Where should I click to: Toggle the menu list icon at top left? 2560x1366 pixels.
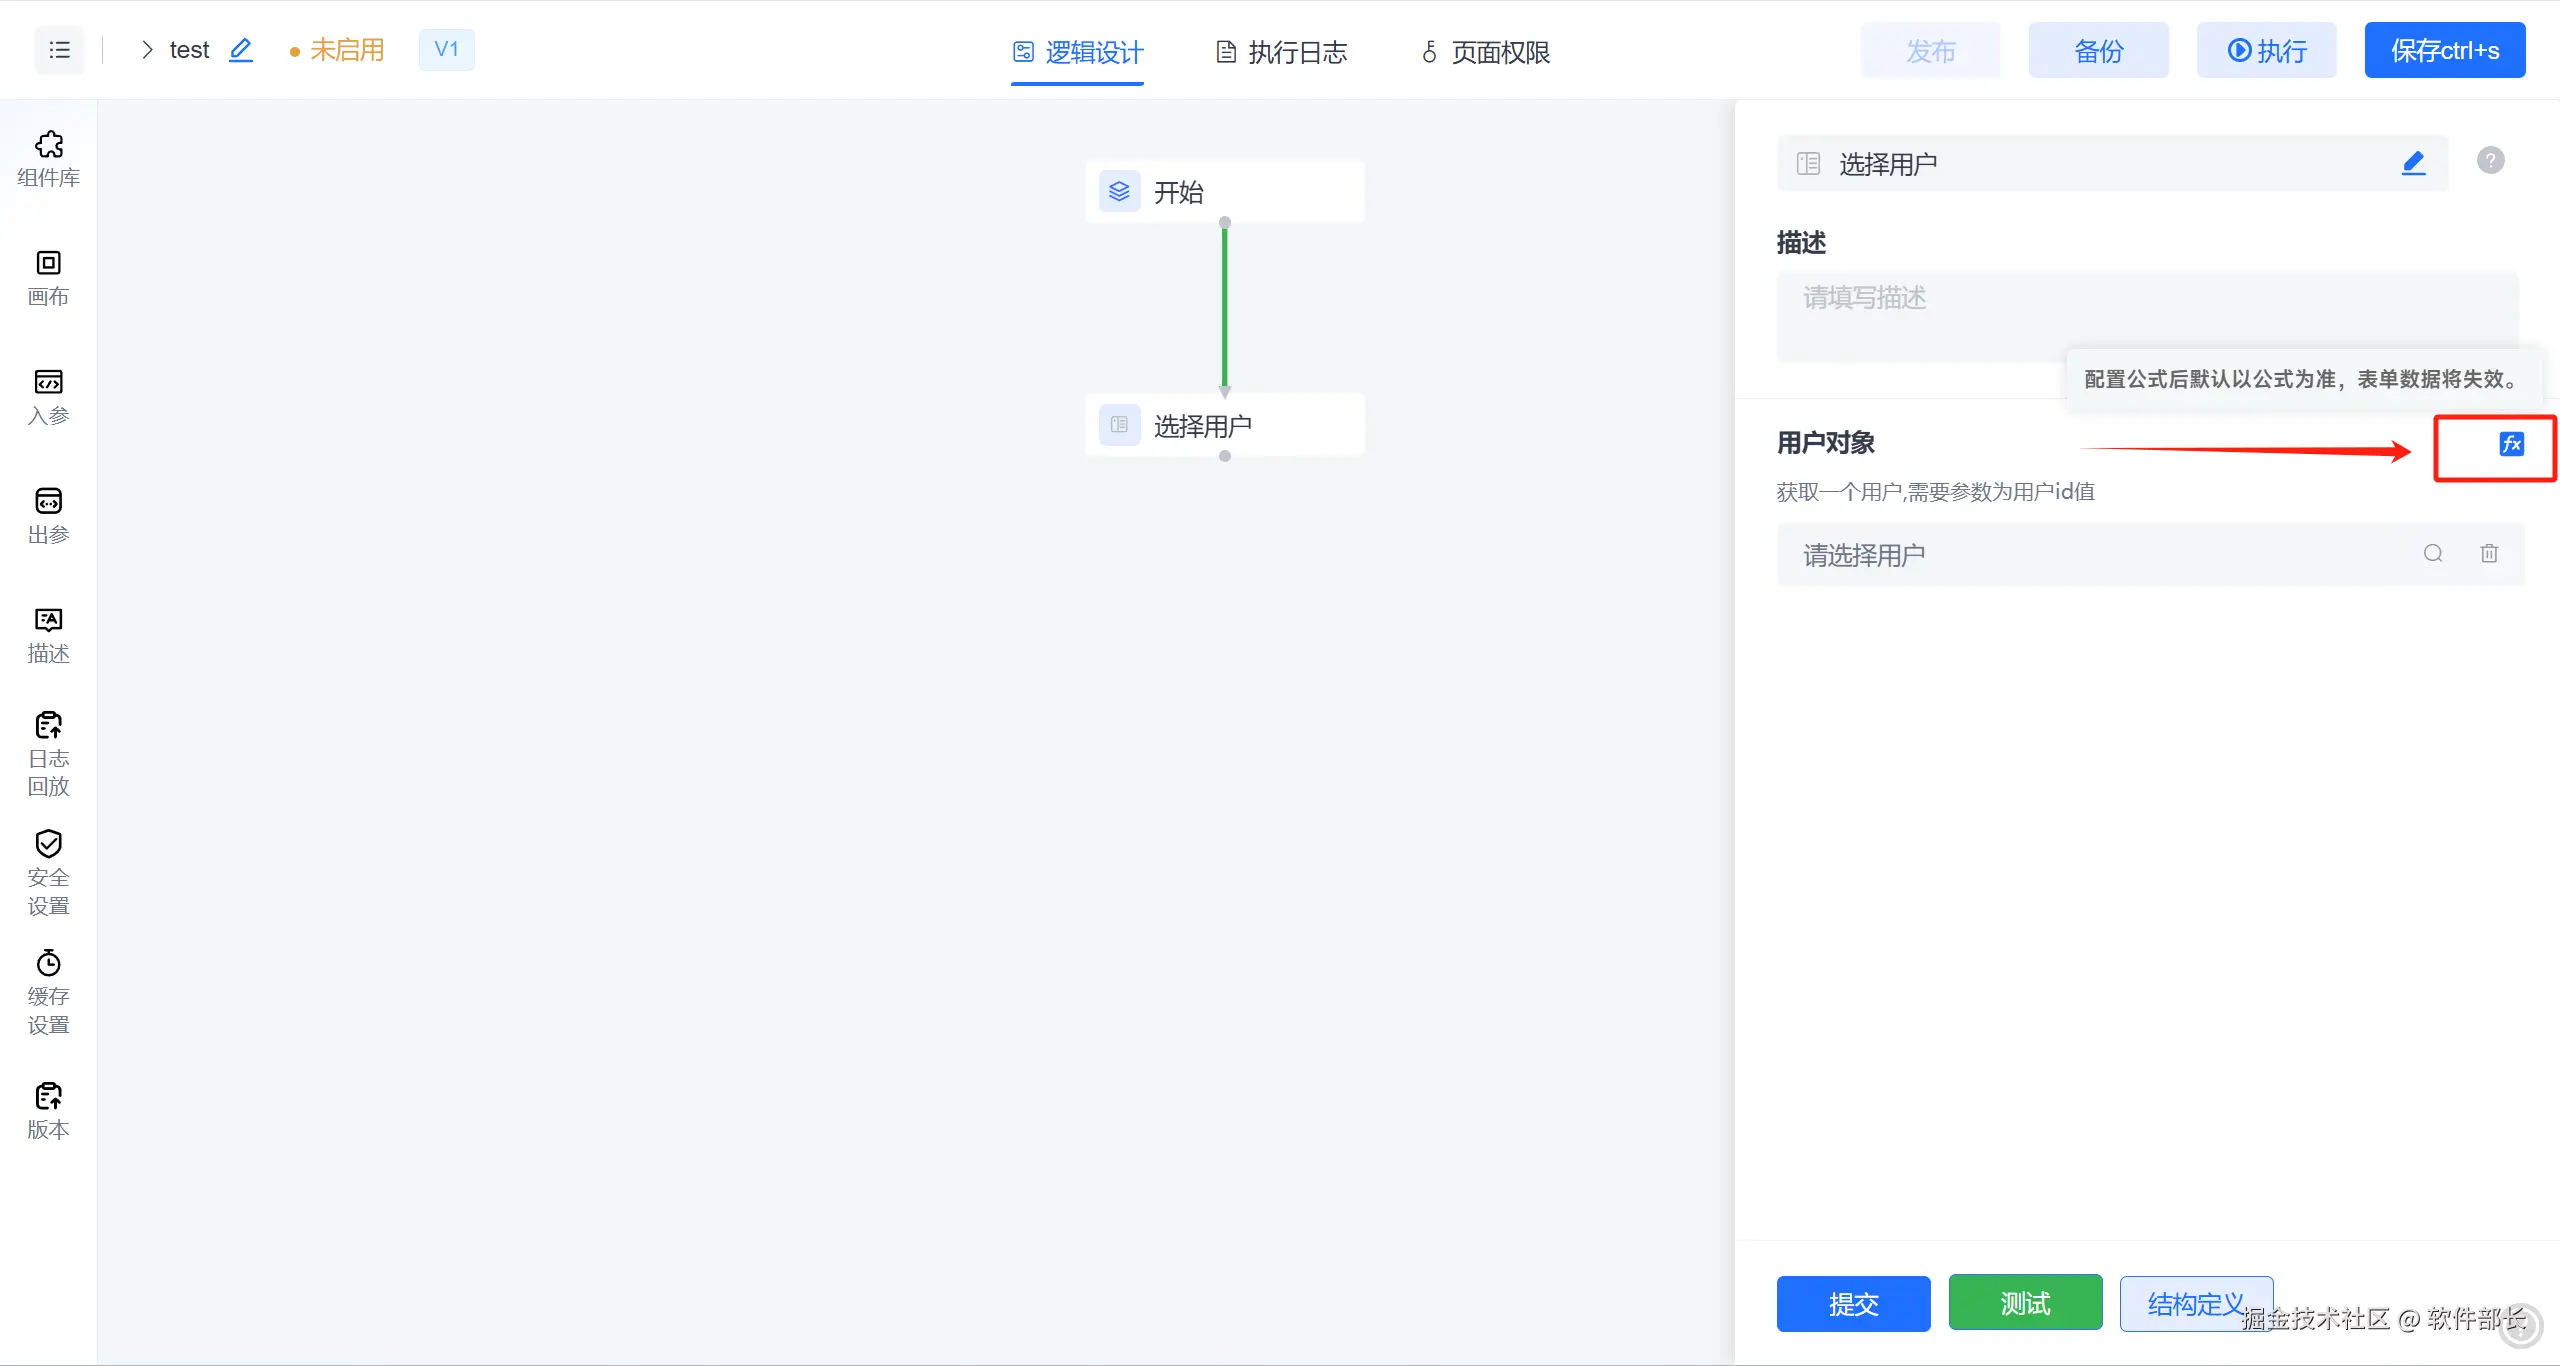(59, 50)
